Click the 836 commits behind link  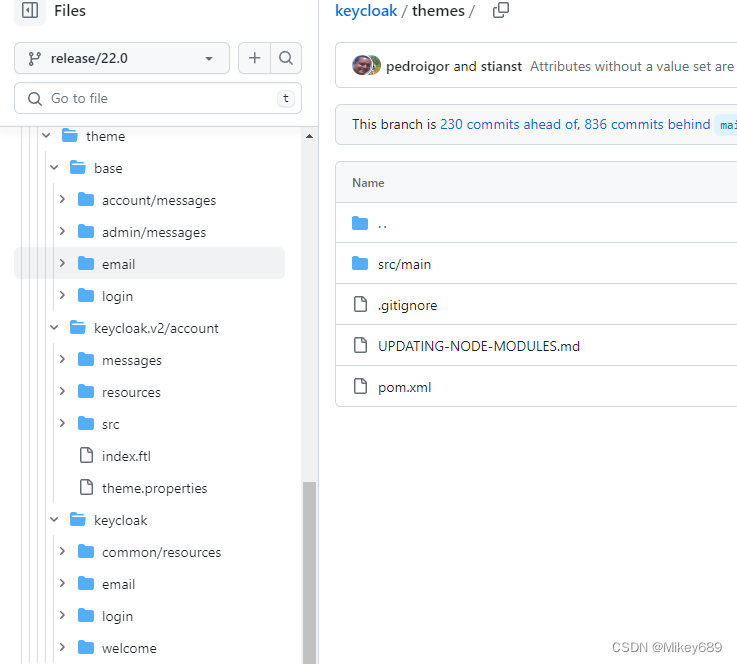pos(647,124)
